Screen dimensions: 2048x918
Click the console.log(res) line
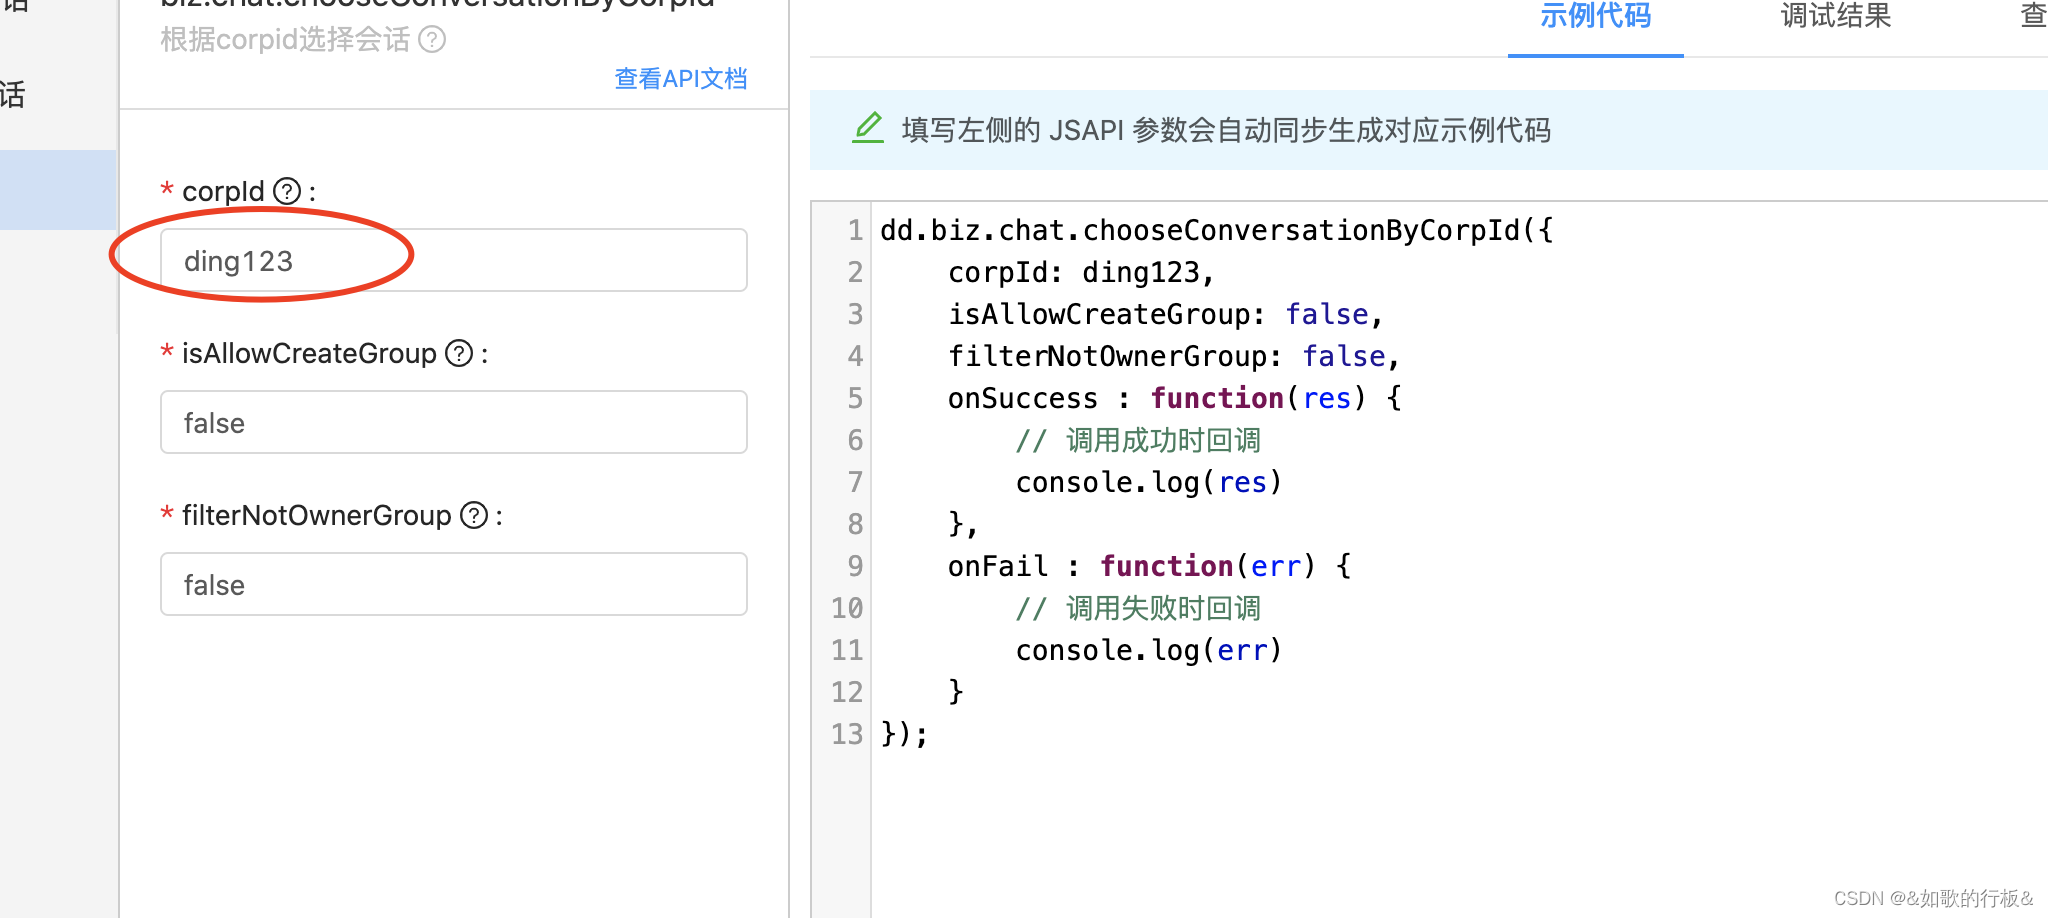(1149, 482)
